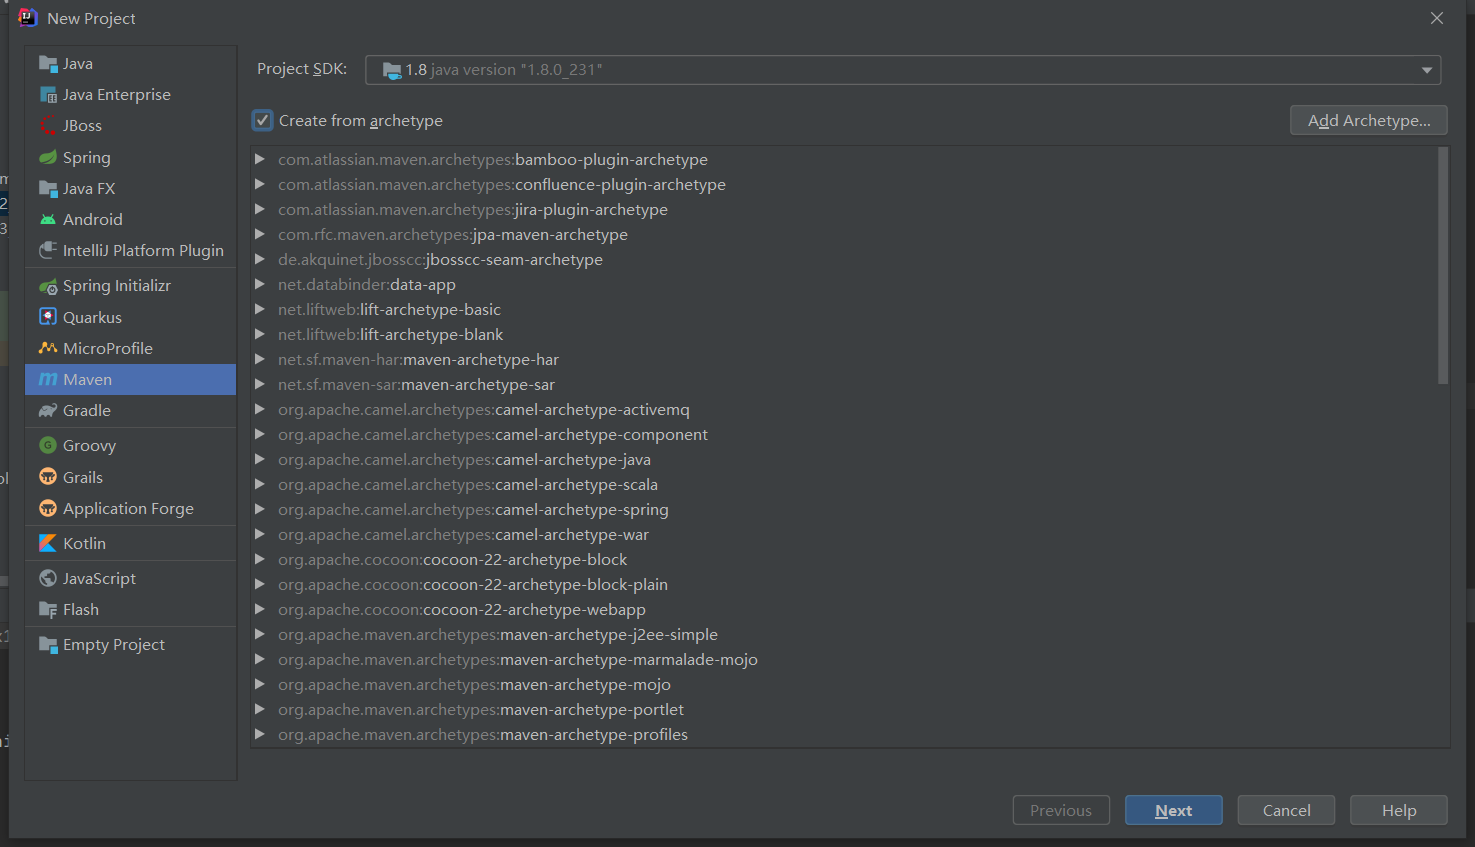Expand jbosscc-seam-archetype node

260,259
